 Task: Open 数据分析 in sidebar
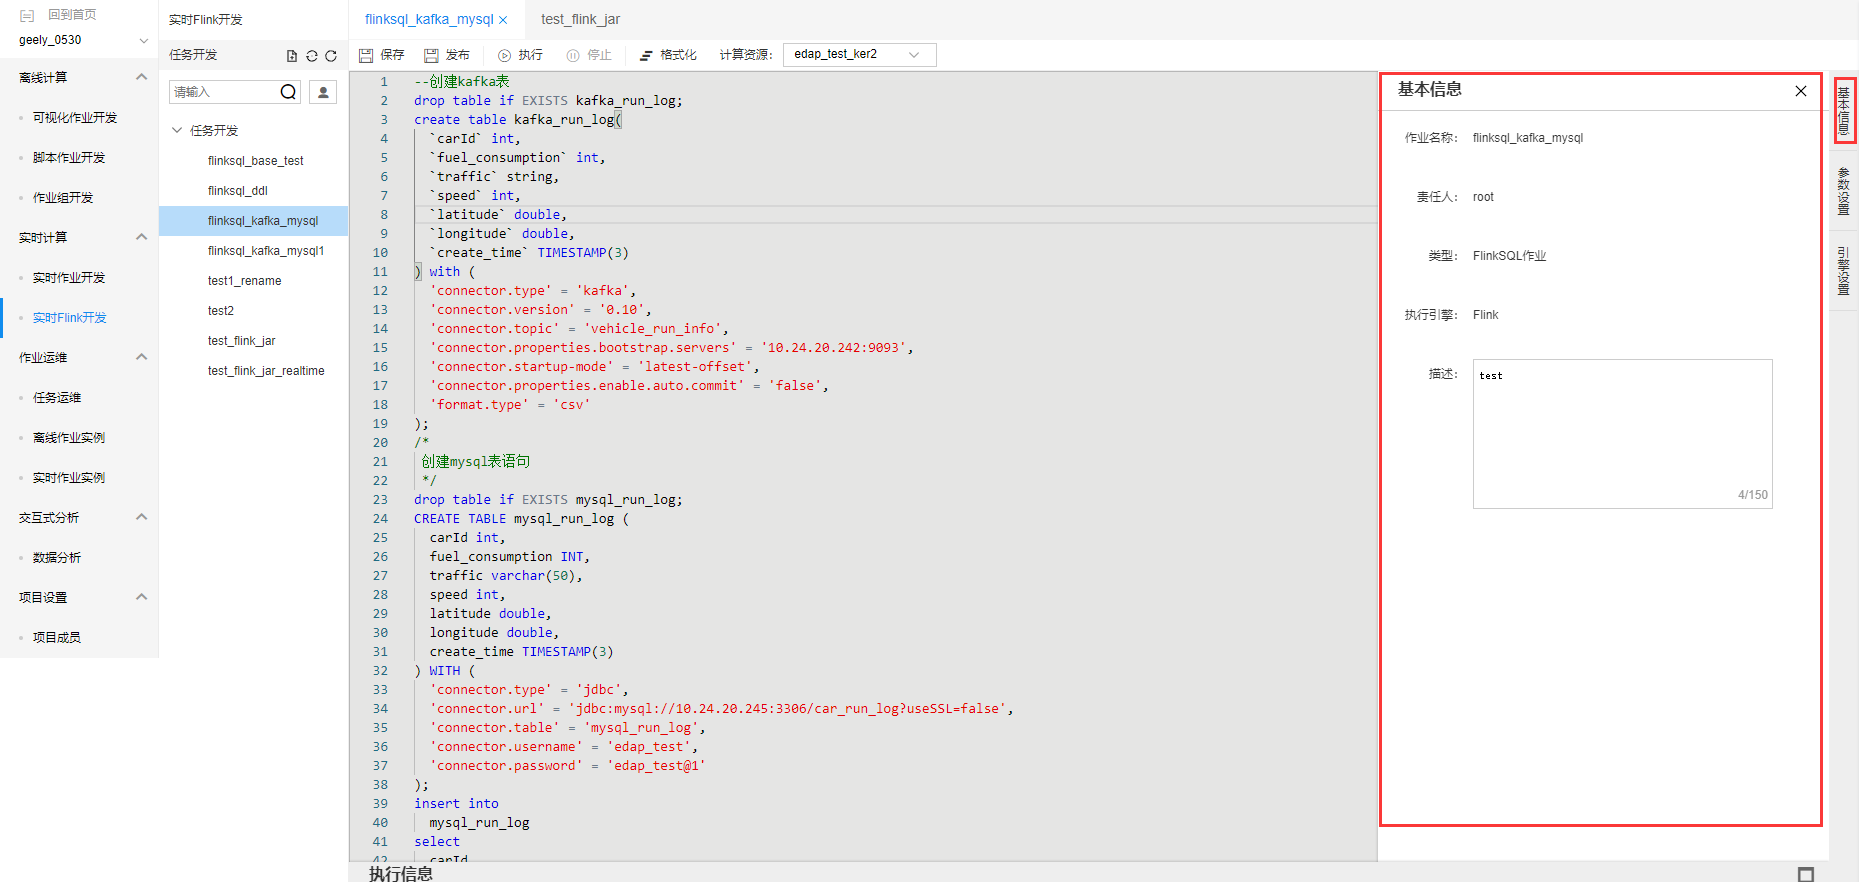point(57,558)
